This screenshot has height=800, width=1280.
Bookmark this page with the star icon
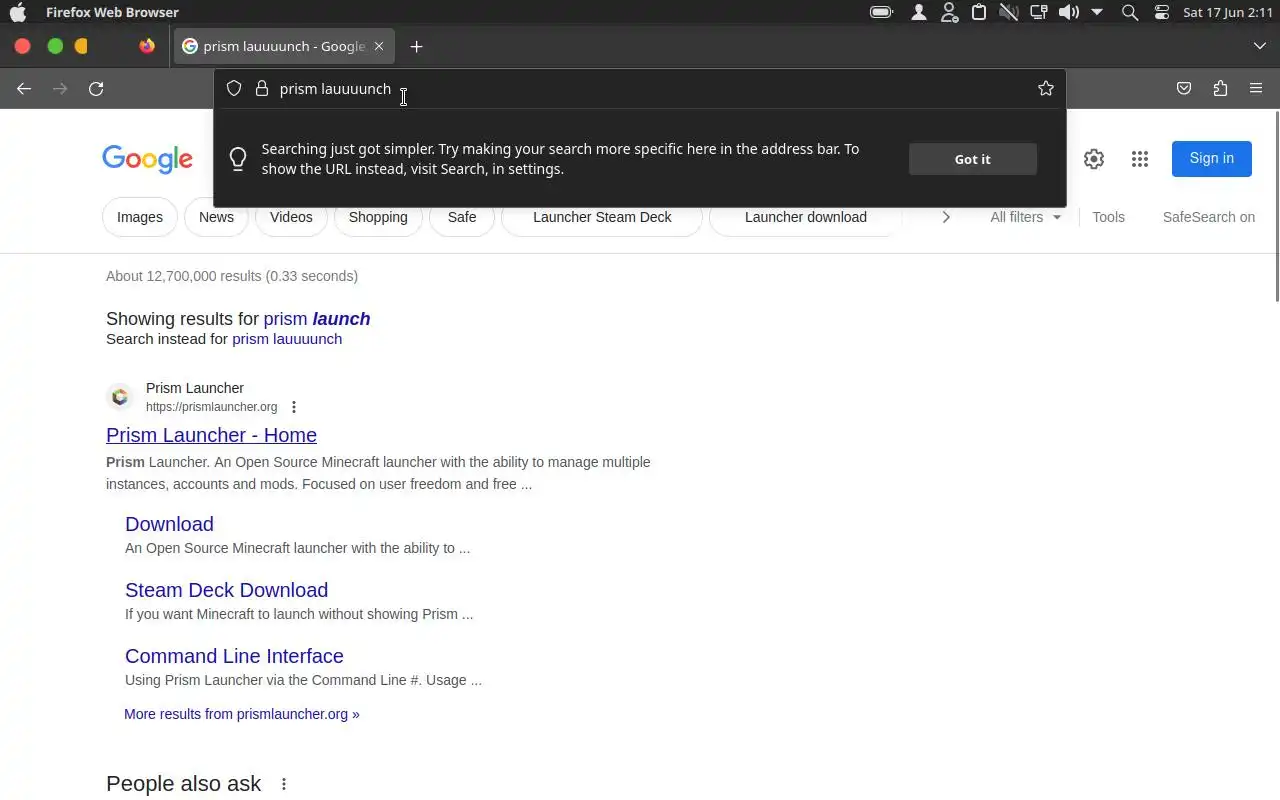pyautogui.click(x=1046, y=88)
